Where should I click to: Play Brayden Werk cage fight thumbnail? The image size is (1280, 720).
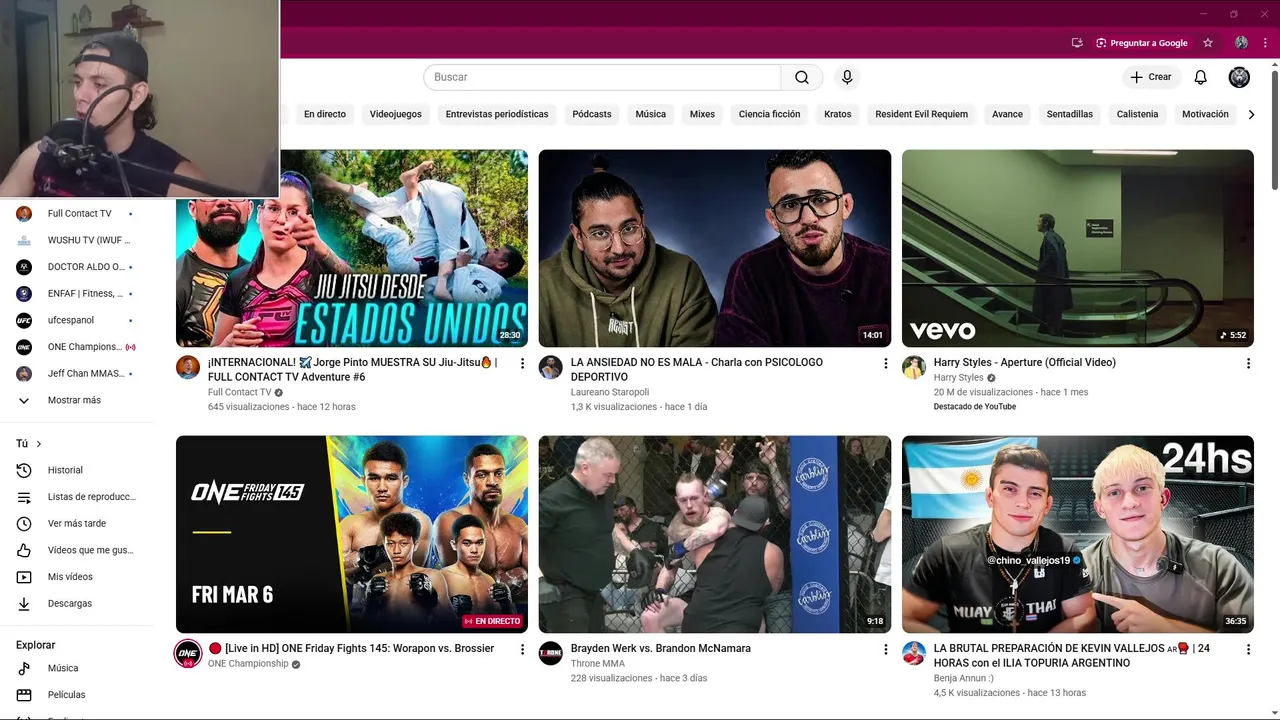(x=714, y=534)
